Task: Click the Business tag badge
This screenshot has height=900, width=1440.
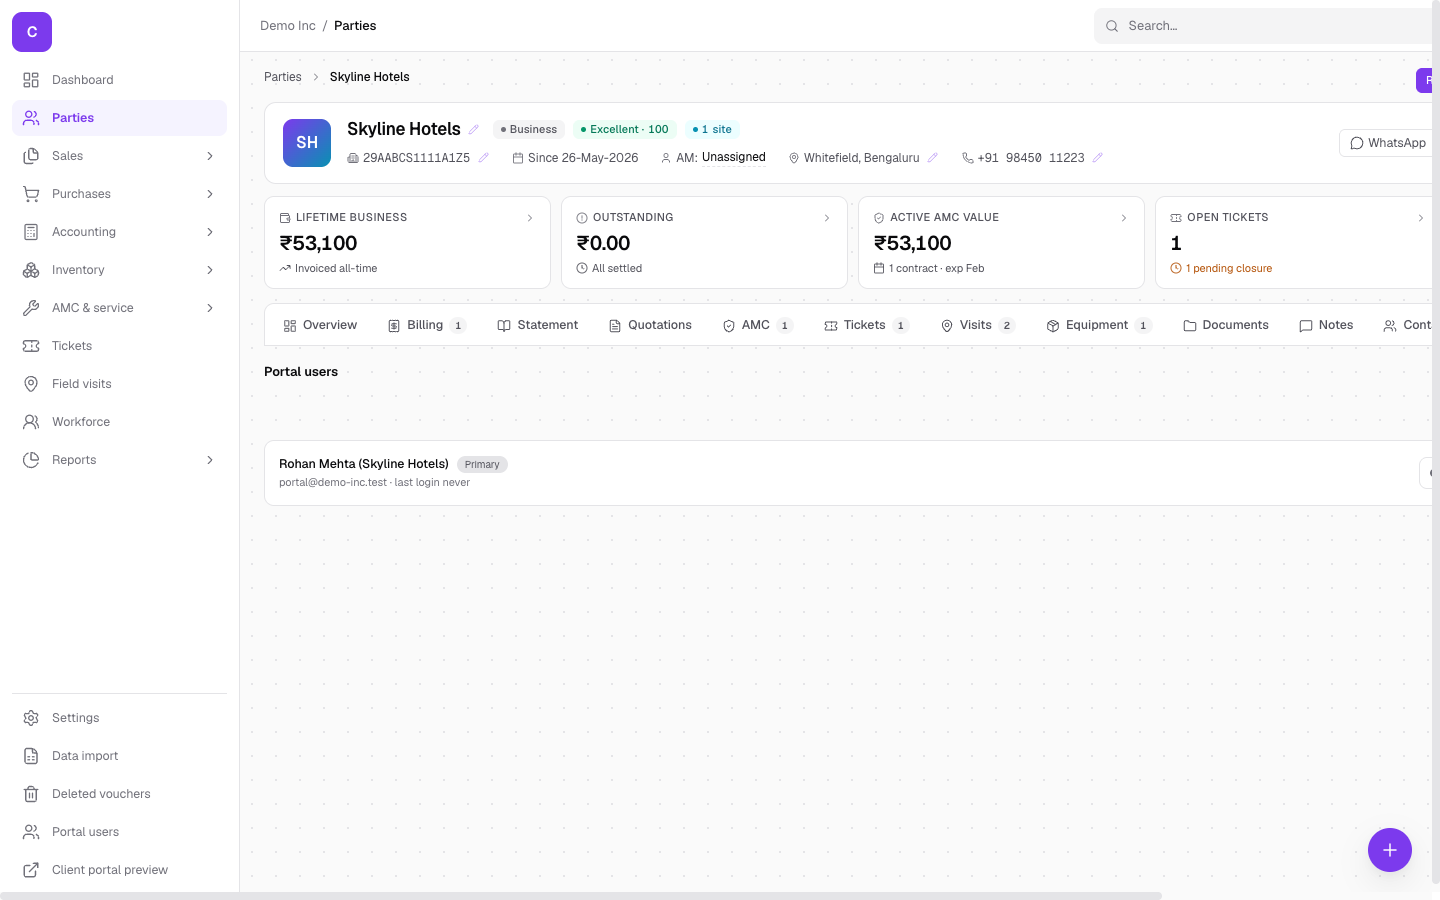Action: click(529, 129)
